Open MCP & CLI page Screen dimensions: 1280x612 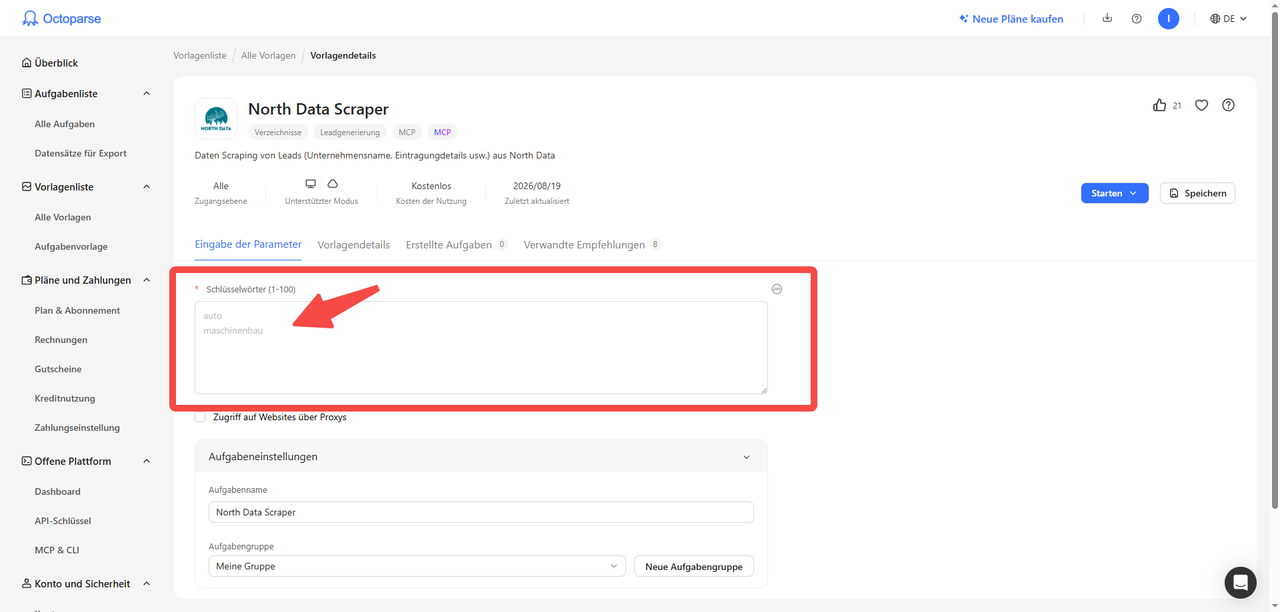click(57, 550)
